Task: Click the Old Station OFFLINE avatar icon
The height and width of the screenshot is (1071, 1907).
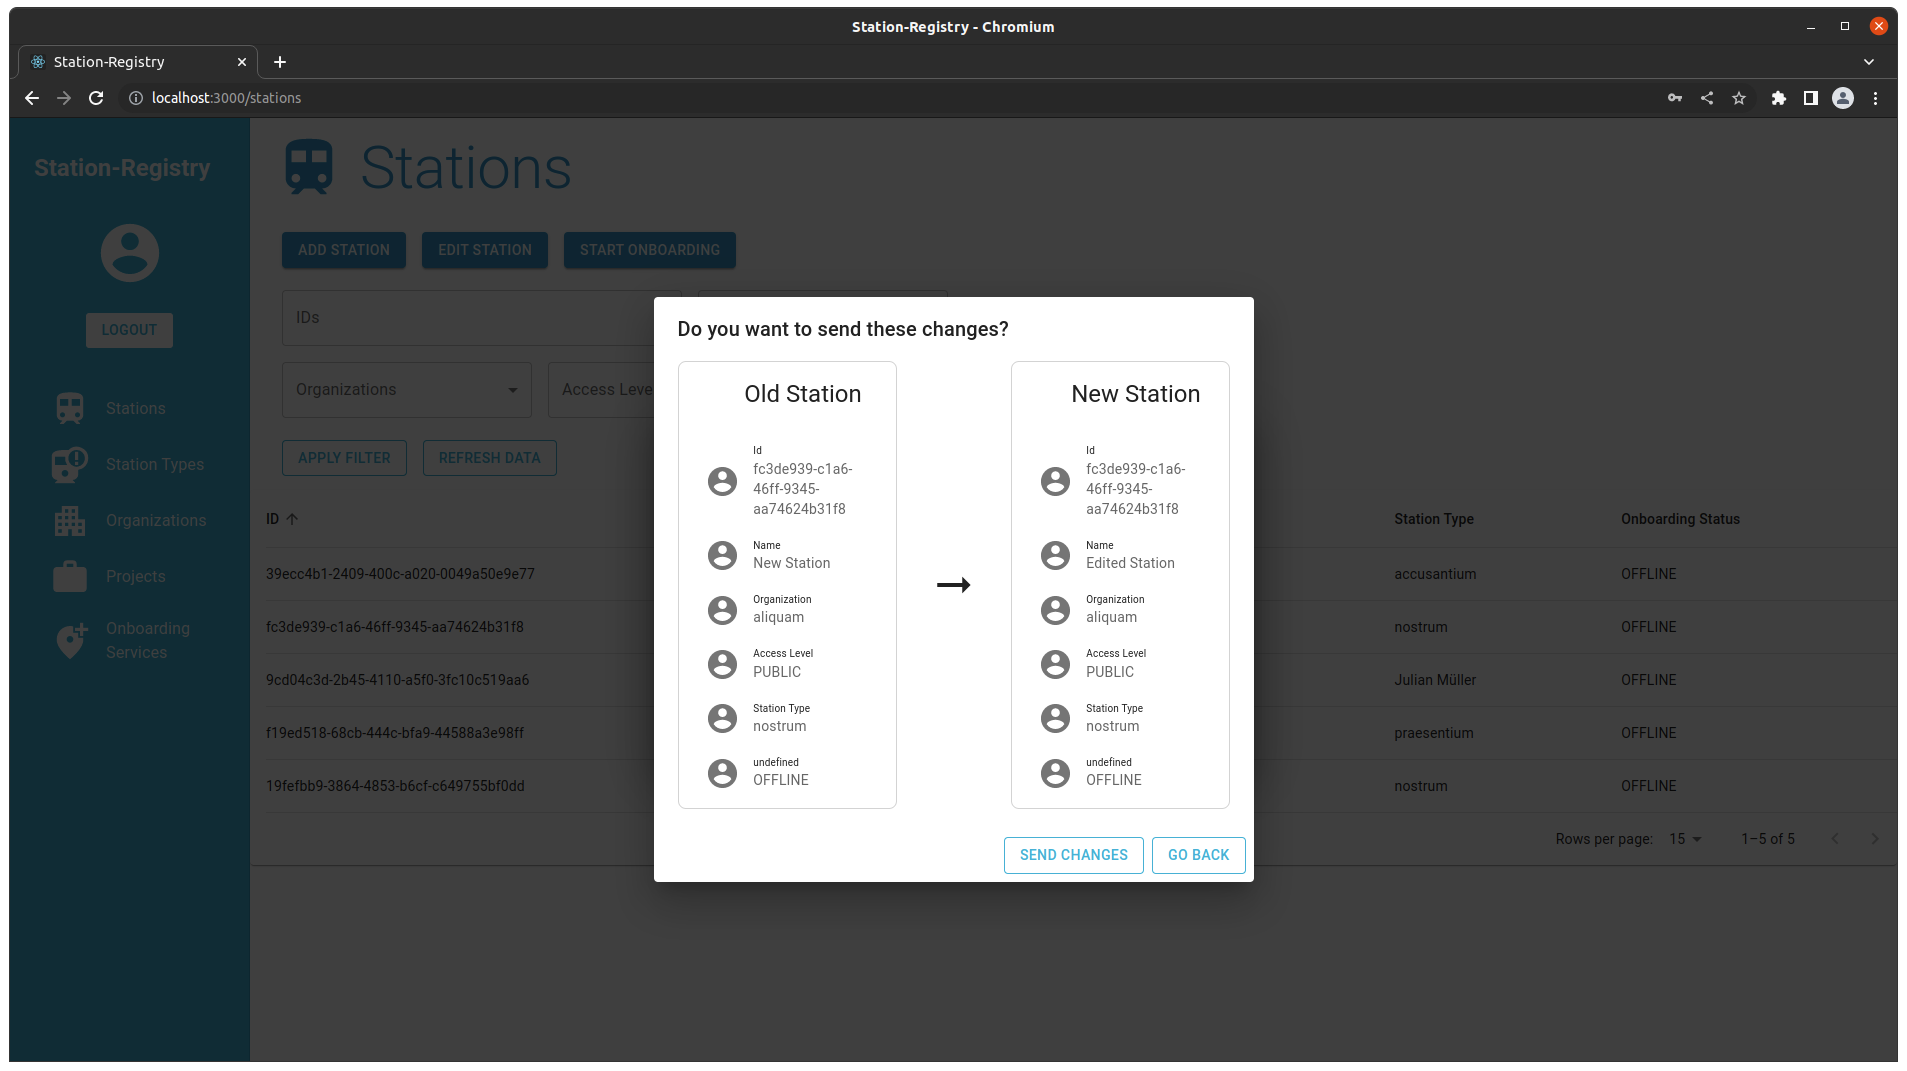Action: coord(722,772)
